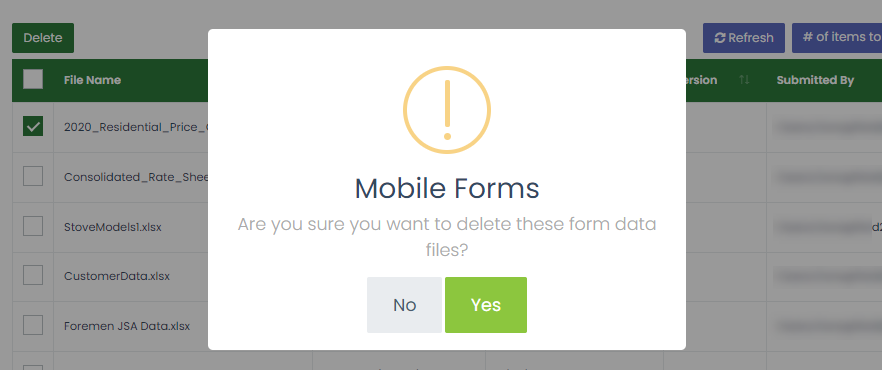Image resolution: width=882 pixels, height=370 pixels.
Task: Select the Foremen JSA Data.xlsx file name
Action: tap(127, 326)
